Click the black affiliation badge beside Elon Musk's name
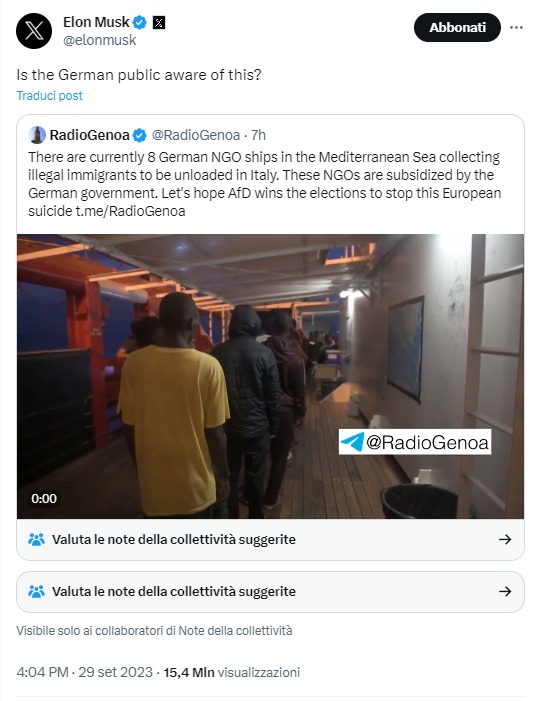This screenshot has height=701, width=540. tap(159, 22)
